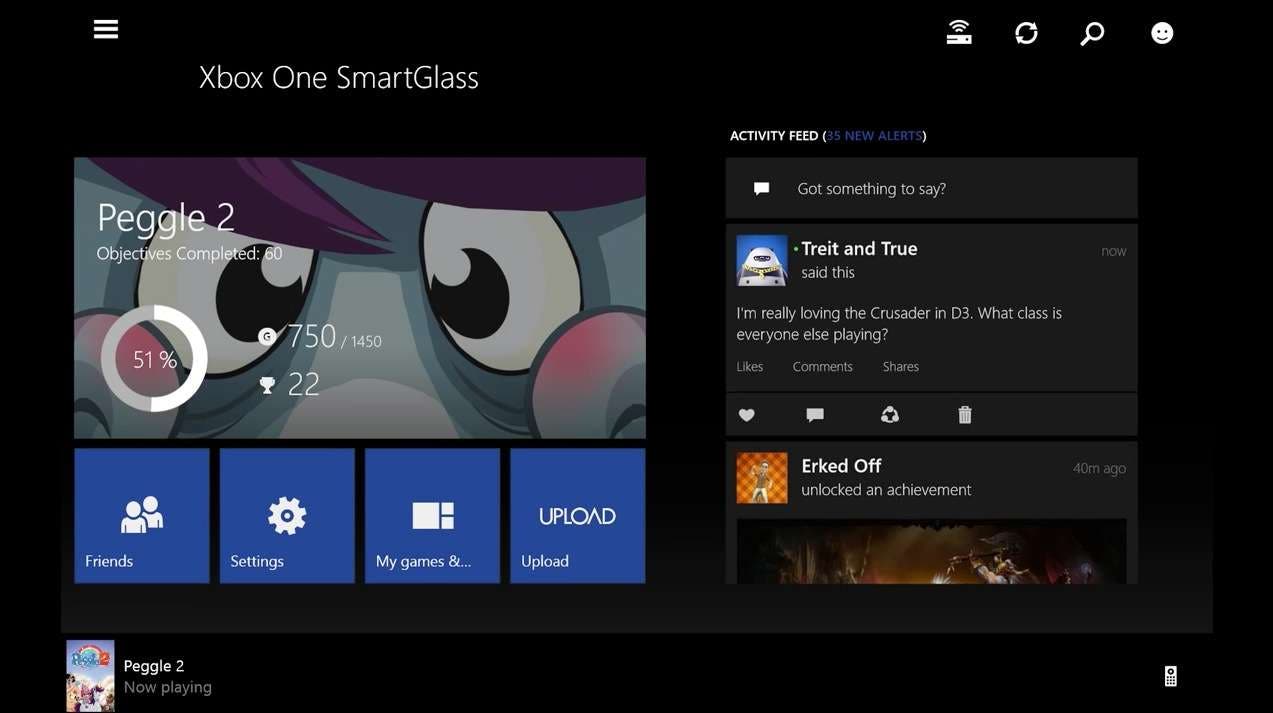
Task: Click the 'unlocked an achievement' text
Action: click(x=886, y=490)
